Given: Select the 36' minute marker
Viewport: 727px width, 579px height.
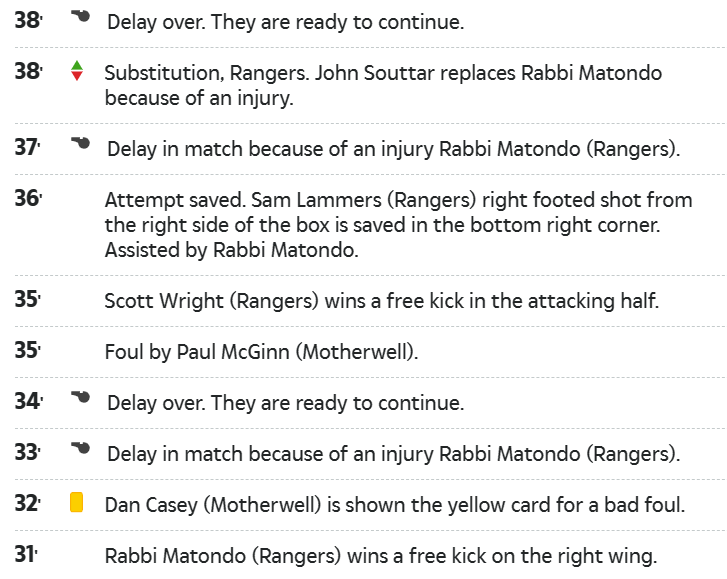Looking at the screenshot, I should click(x=28, y=198).
